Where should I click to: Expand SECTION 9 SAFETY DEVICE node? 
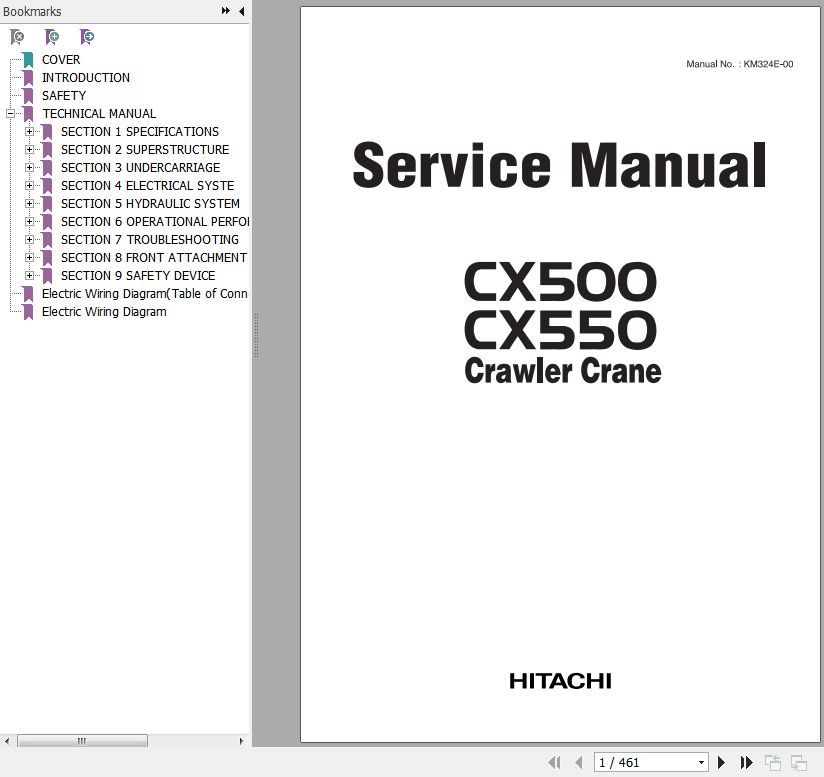point(29,275)
